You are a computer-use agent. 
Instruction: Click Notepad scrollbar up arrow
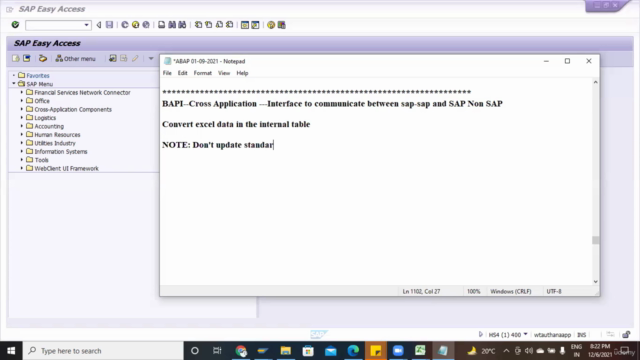click(596, 82)
